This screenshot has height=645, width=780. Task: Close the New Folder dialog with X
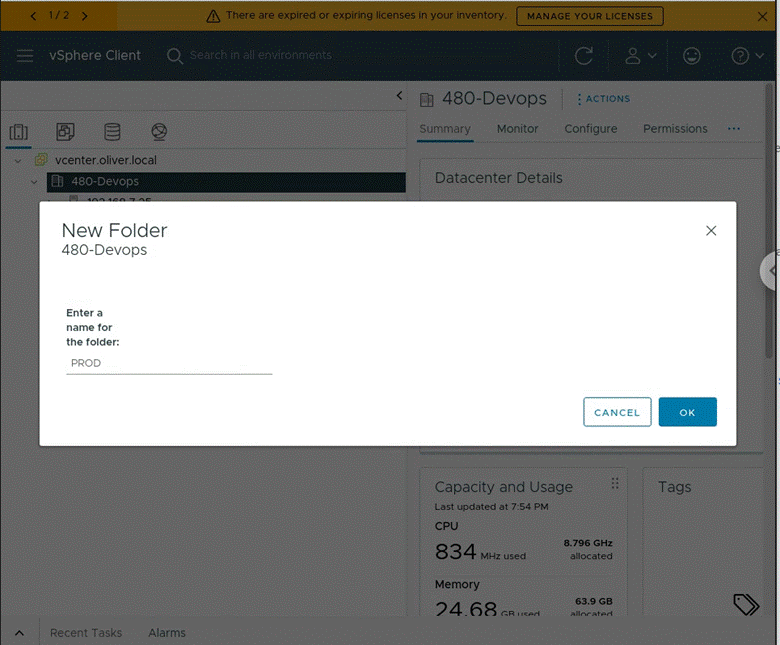(x=711, y=231)
